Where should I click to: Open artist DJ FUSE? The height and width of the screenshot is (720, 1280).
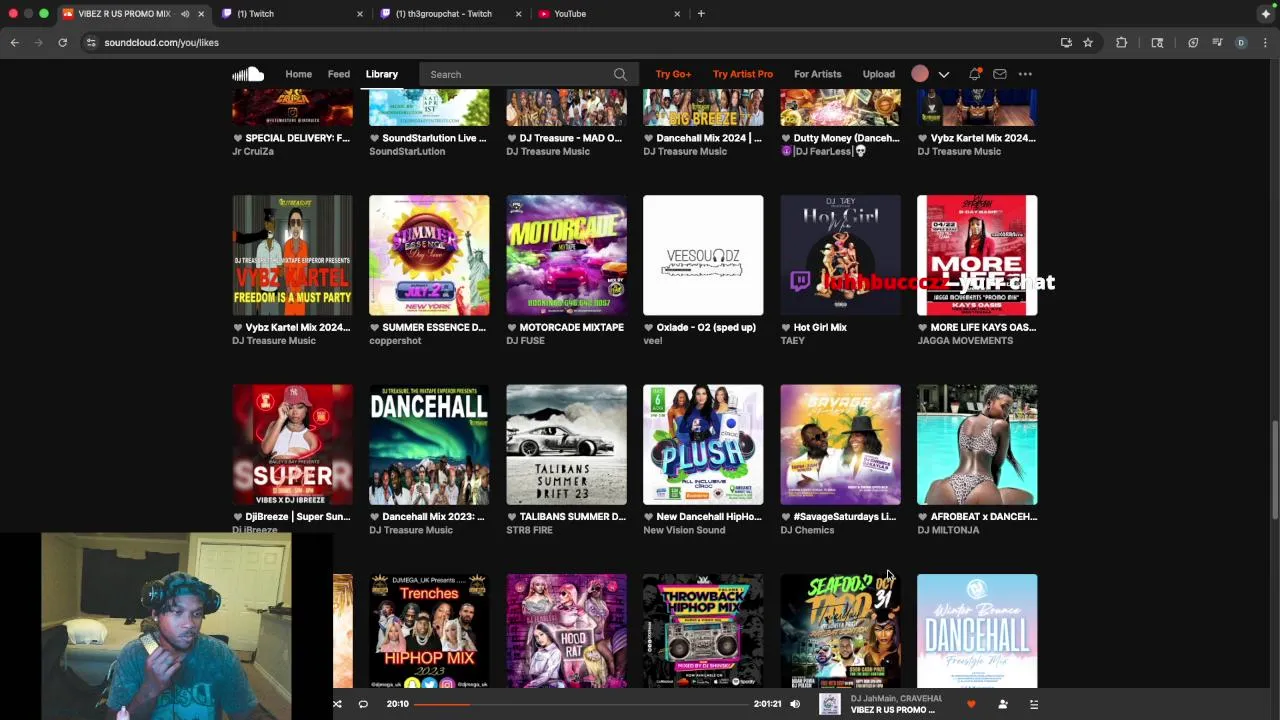click(x=525, y=341)
